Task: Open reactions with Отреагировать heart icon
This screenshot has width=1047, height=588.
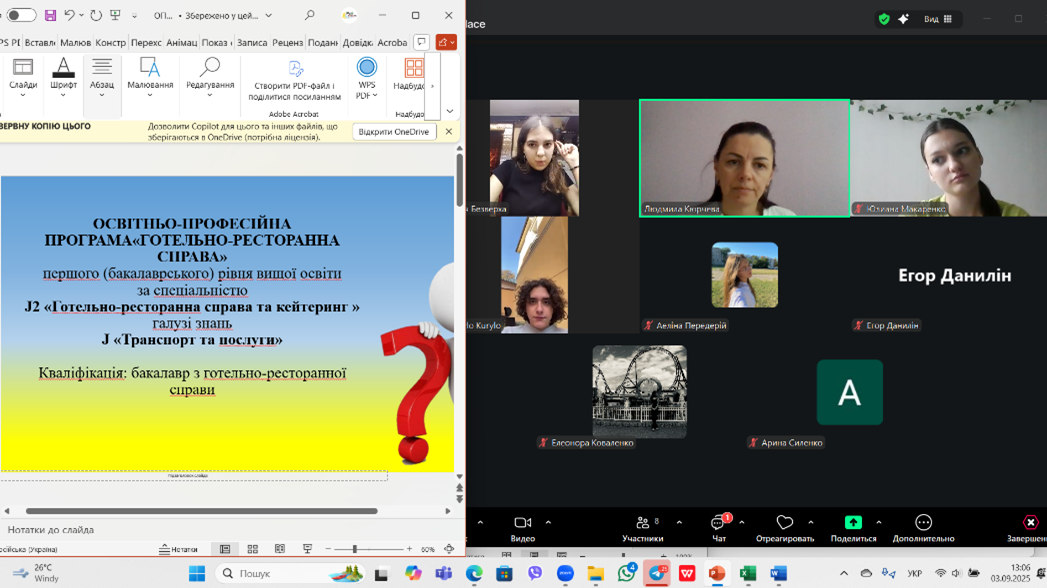Action: (x=785, y=529)
